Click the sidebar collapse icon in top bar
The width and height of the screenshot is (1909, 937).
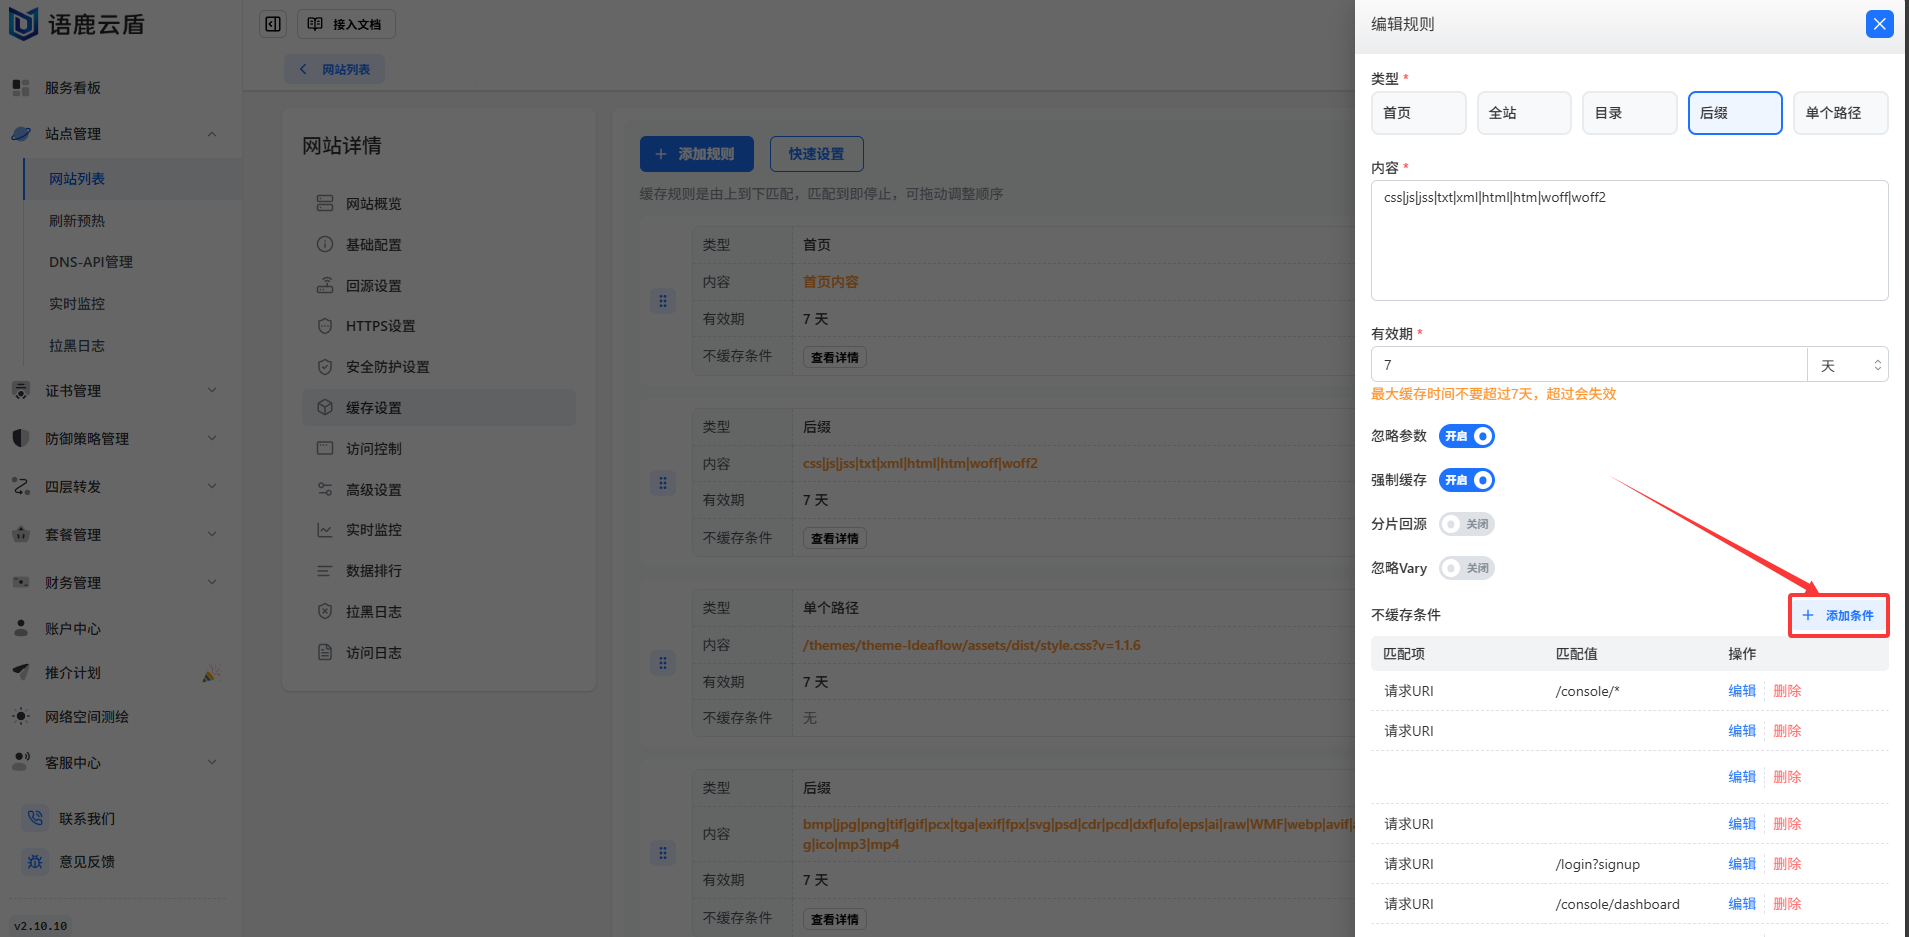pyautogui.click(x=273, y=24)
